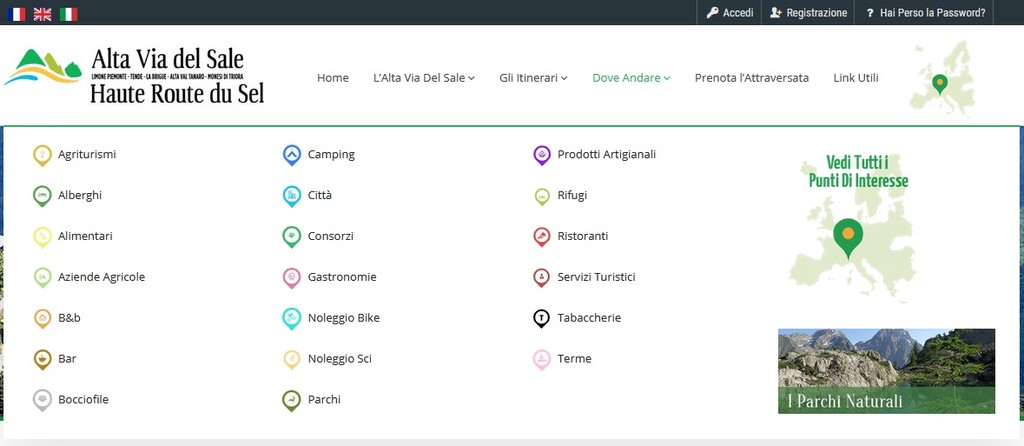Expand the L'Alta Via Del Sale menu
This screenshot has width=1024, height=446.
(x=423, y=78)
